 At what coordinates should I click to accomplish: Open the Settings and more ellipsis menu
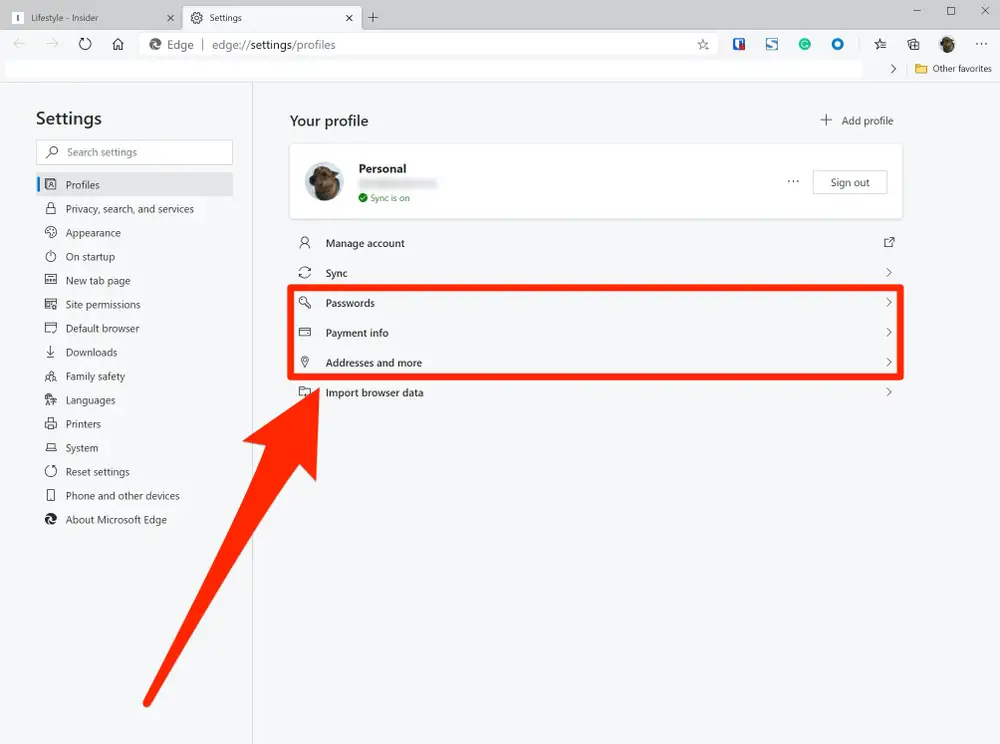click(x=981, y=44)
